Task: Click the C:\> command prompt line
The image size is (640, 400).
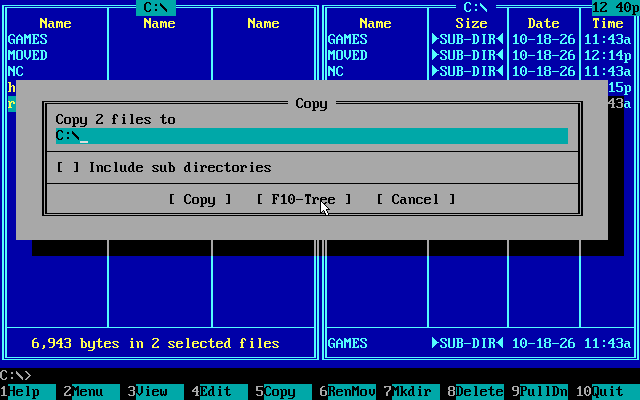Action: pyautogui.click(x=16, y=375)
